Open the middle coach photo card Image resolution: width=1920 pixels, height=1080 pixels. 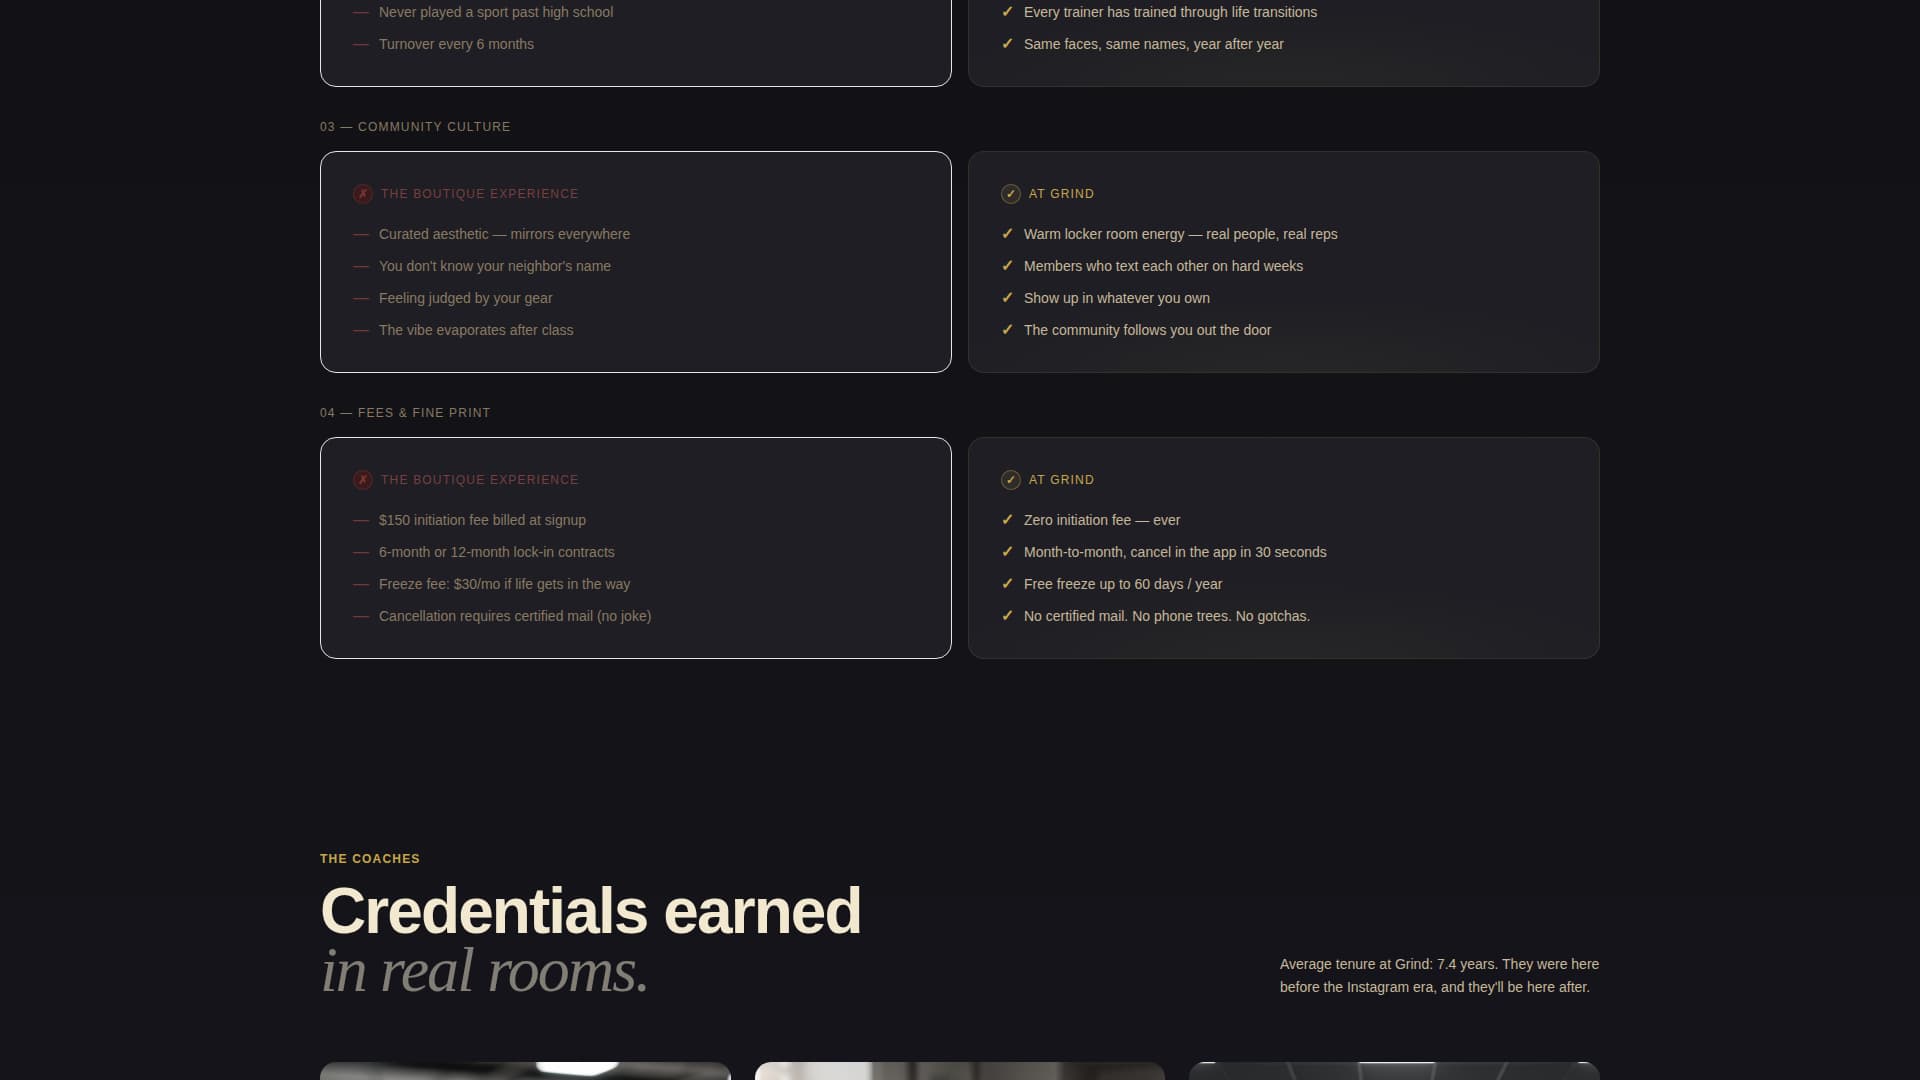[x=959, y=1071]
